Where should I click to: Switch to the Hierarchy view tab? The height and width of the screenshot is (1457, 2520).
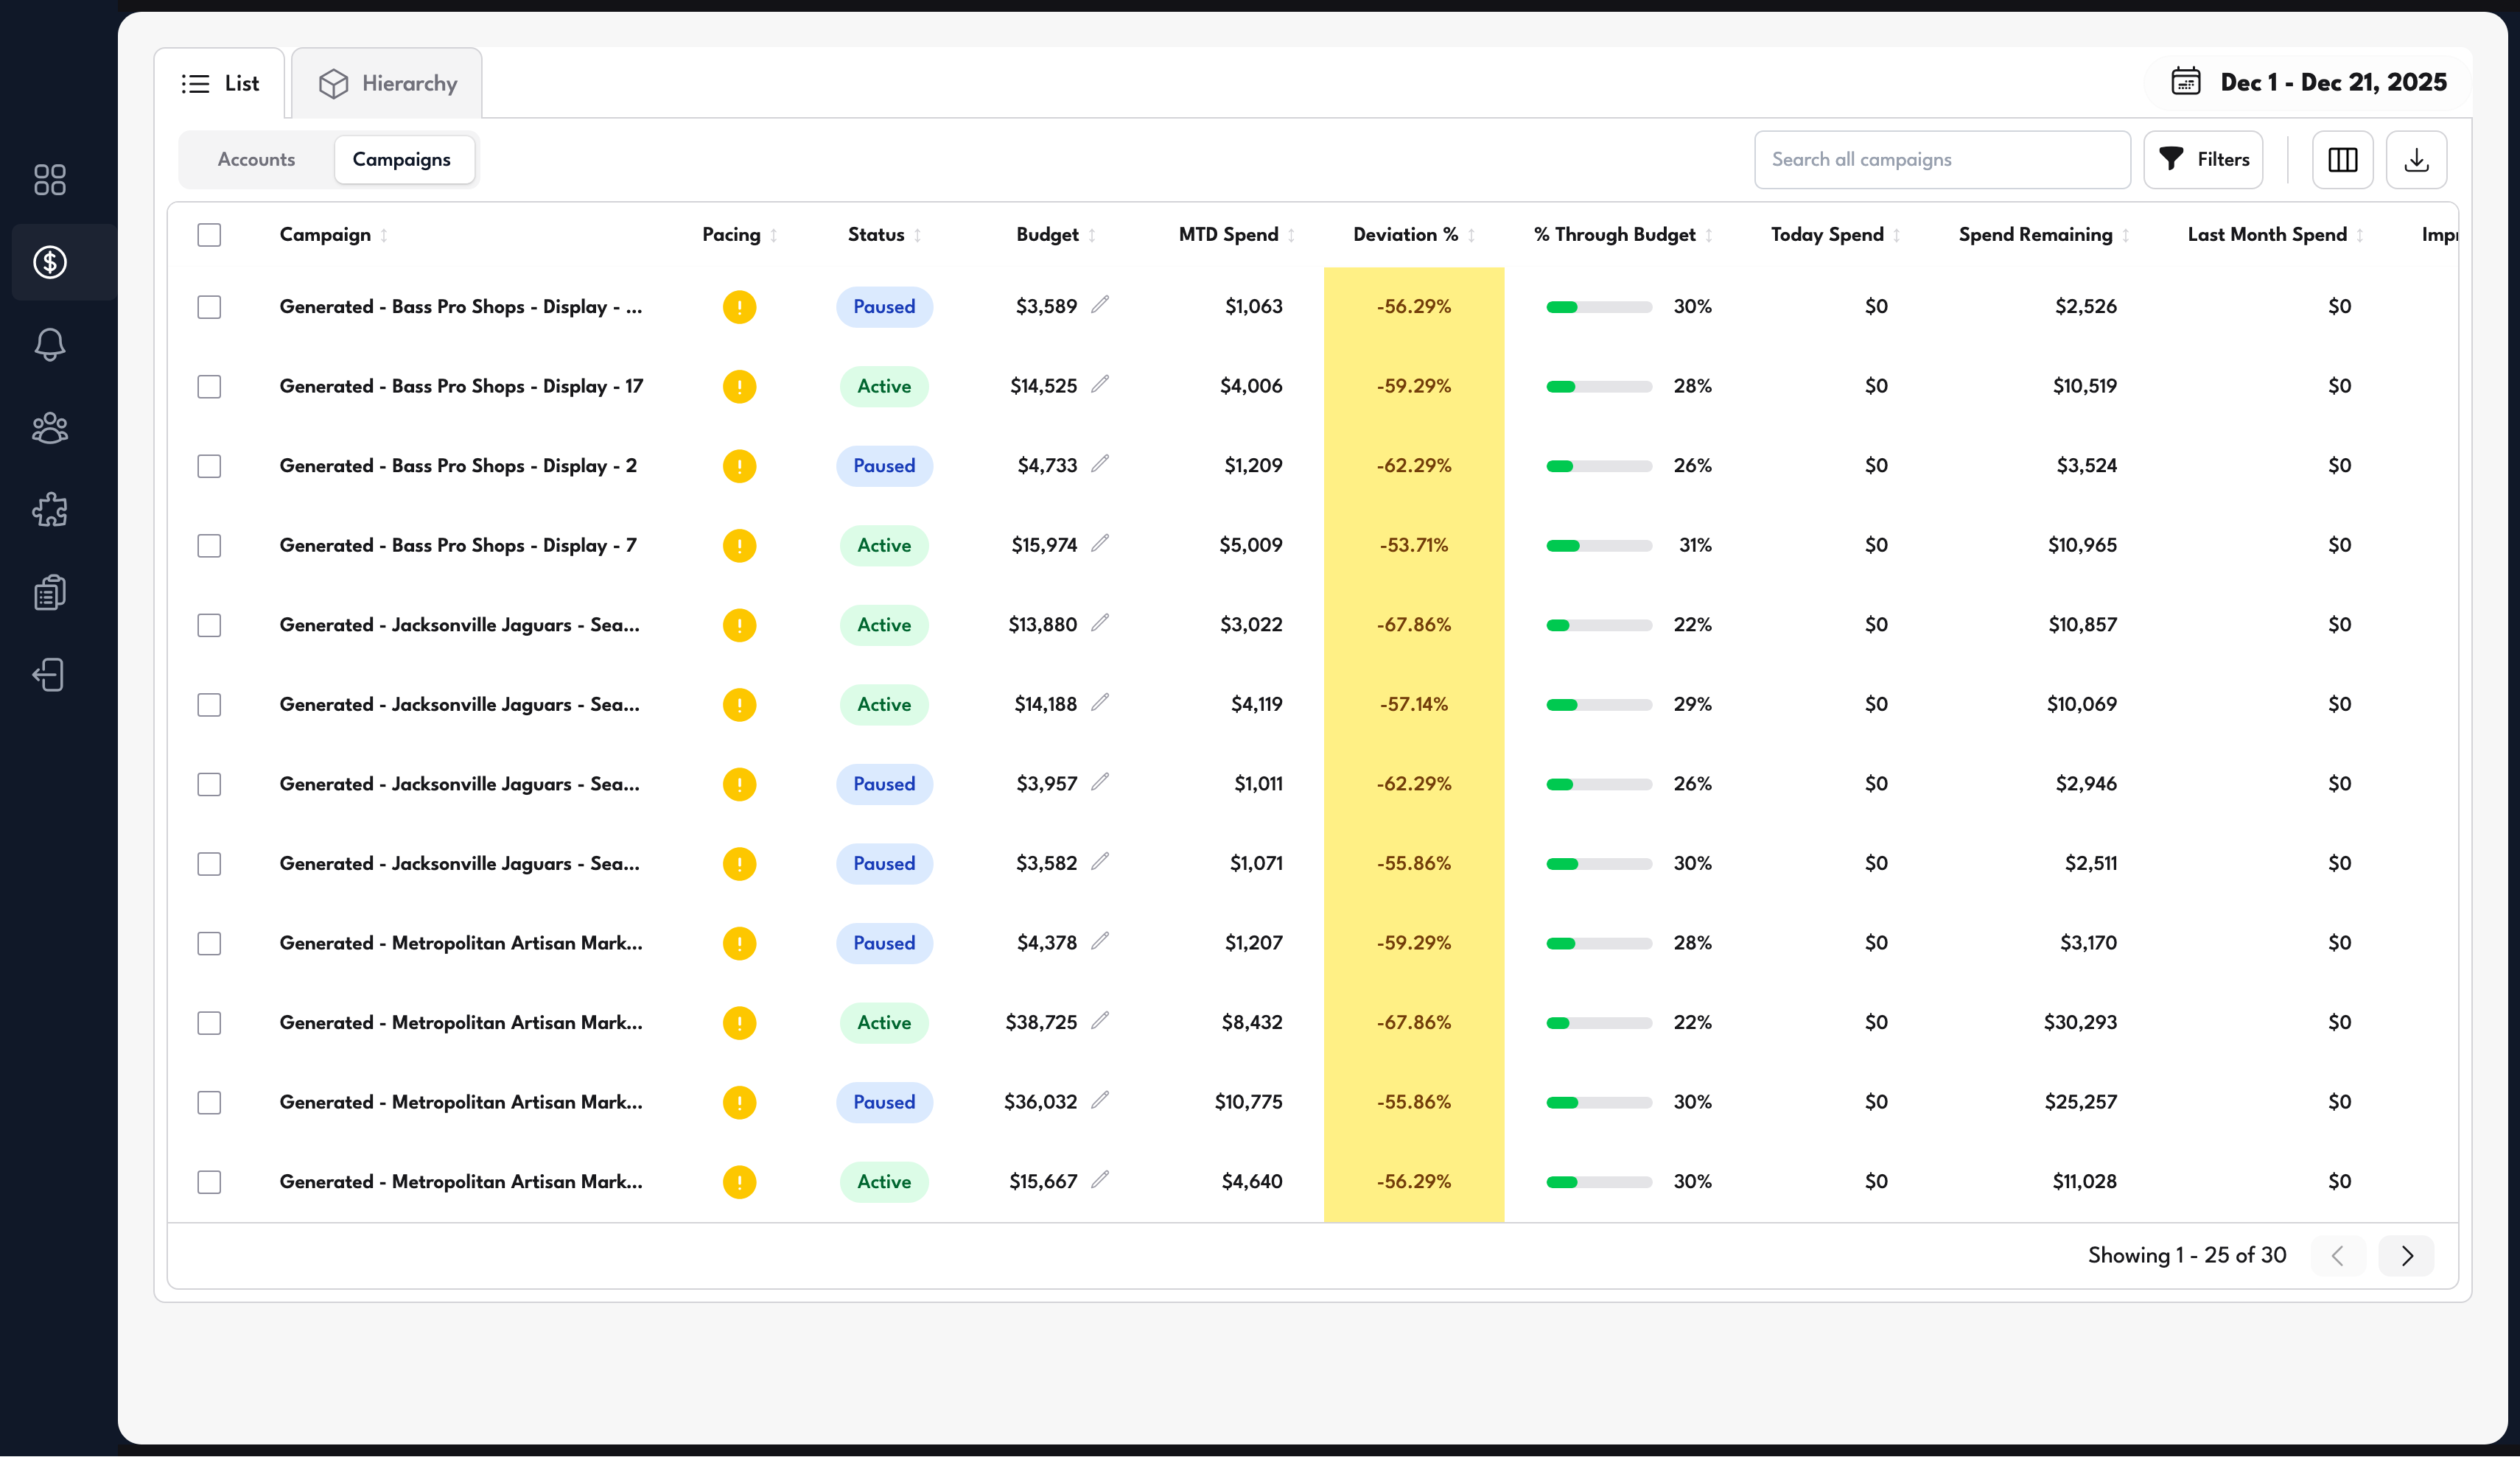387,82
